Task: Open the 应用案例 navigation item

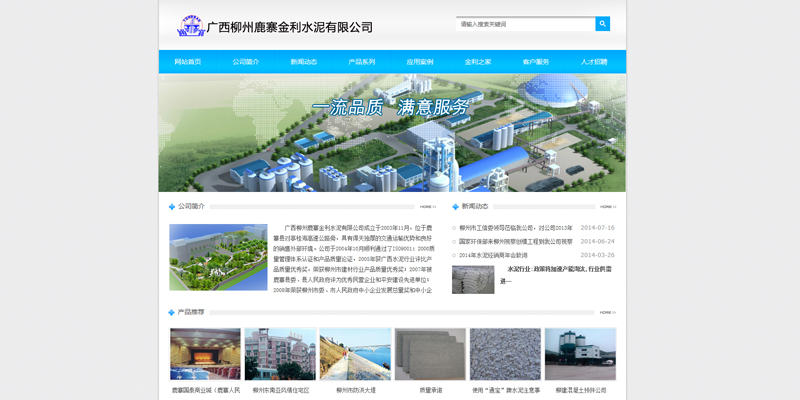Action: coord(420,62)
